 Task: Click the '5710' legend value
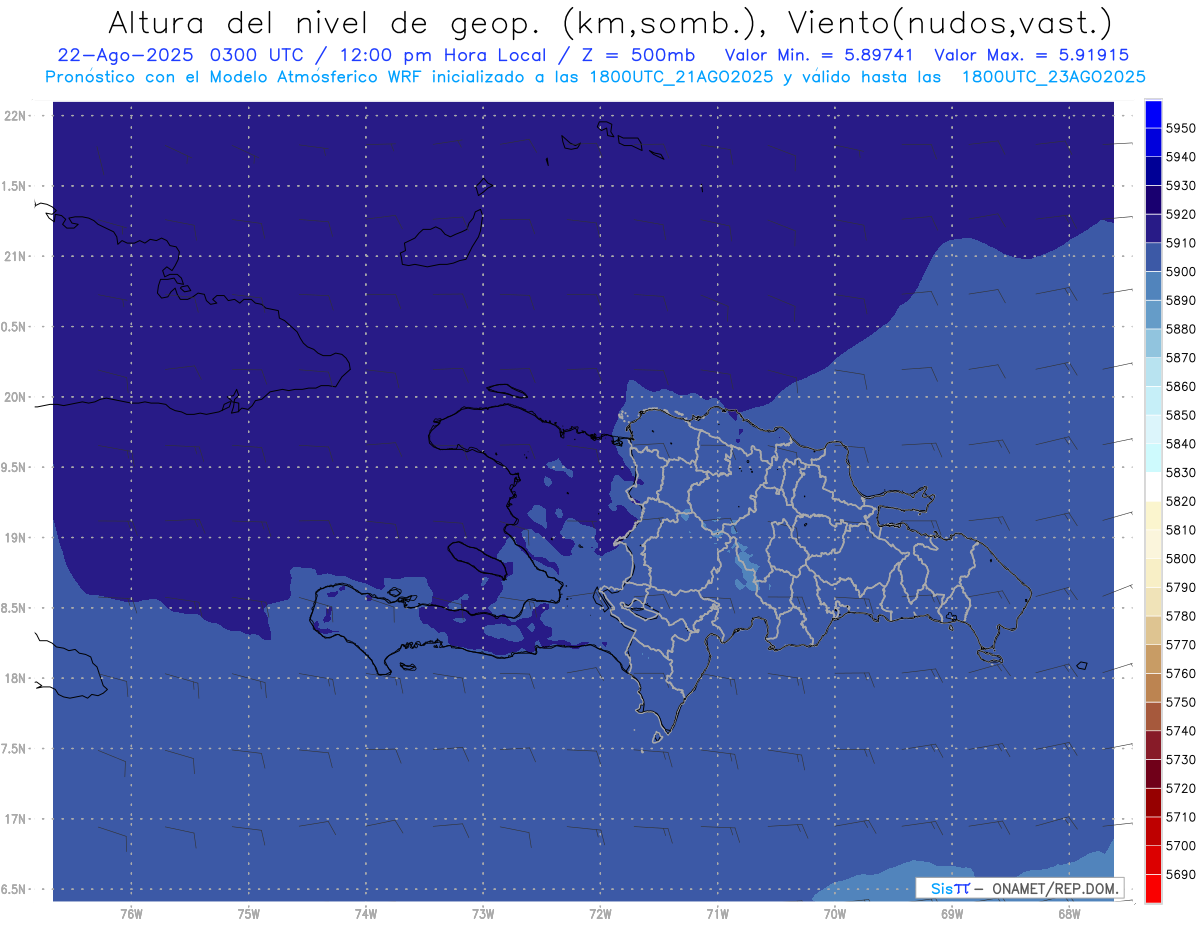point(1181,817)
